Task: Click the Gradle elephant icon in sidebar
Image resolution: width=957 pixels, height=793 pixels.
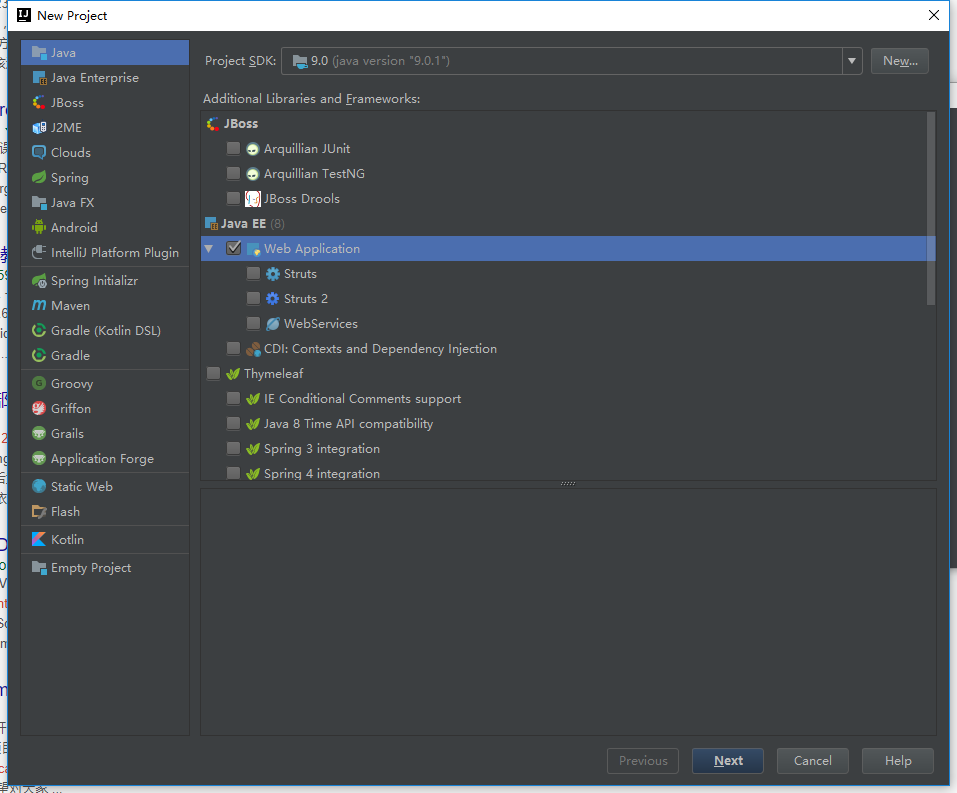Action: [39, 355]
